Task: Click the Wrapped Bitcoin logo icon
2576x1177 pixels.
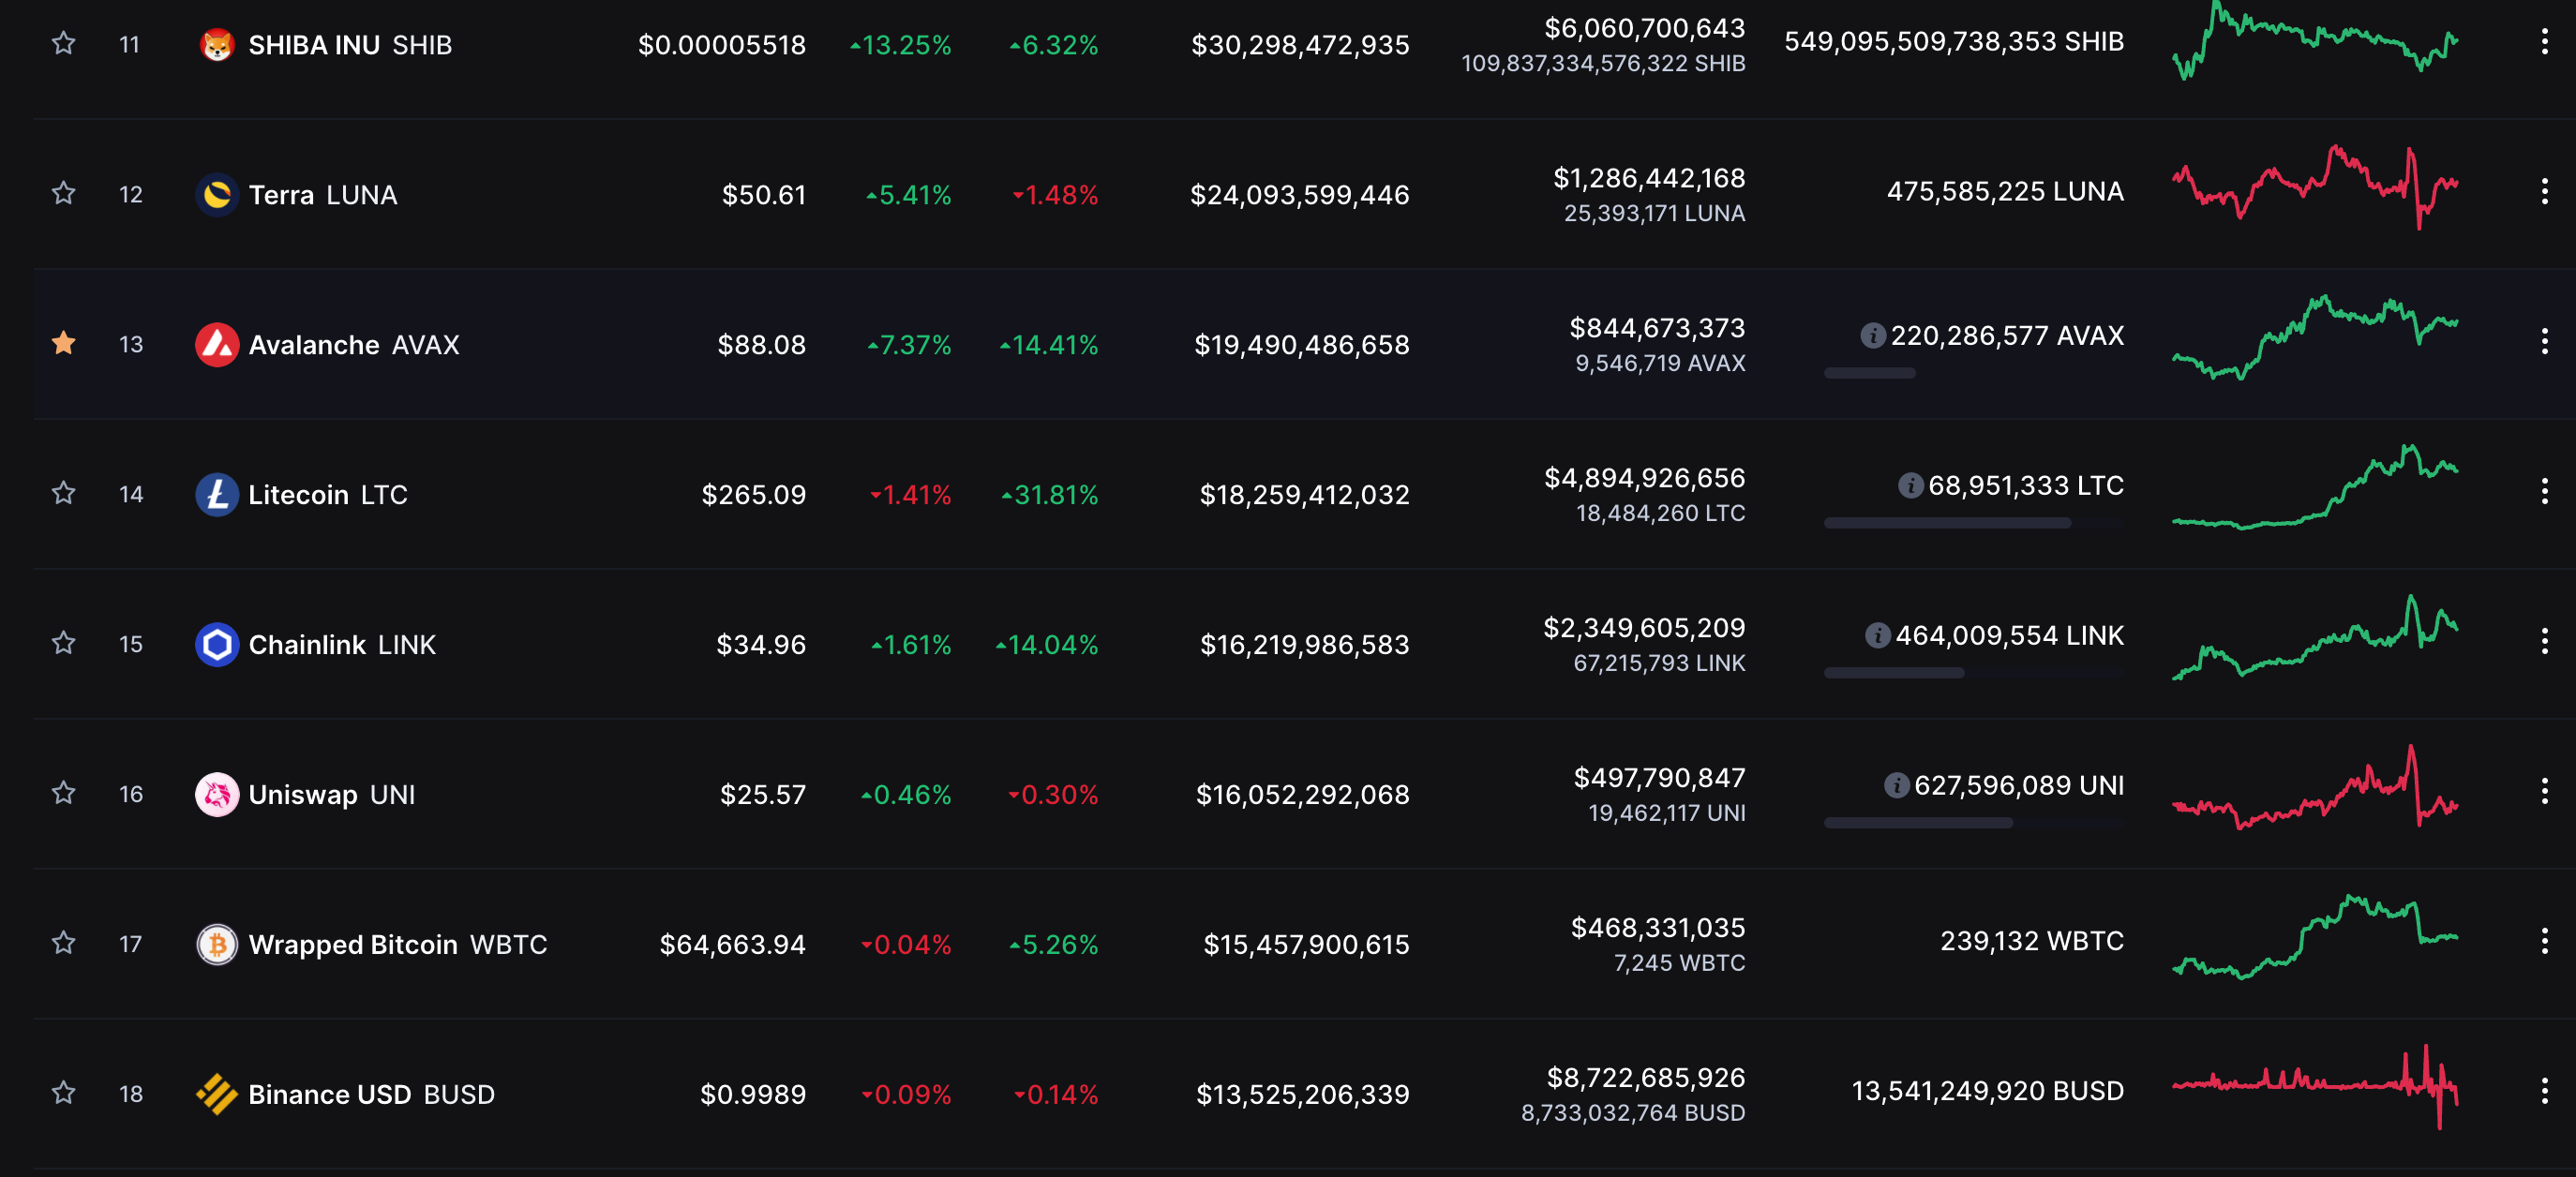Action: pos(216,944)
